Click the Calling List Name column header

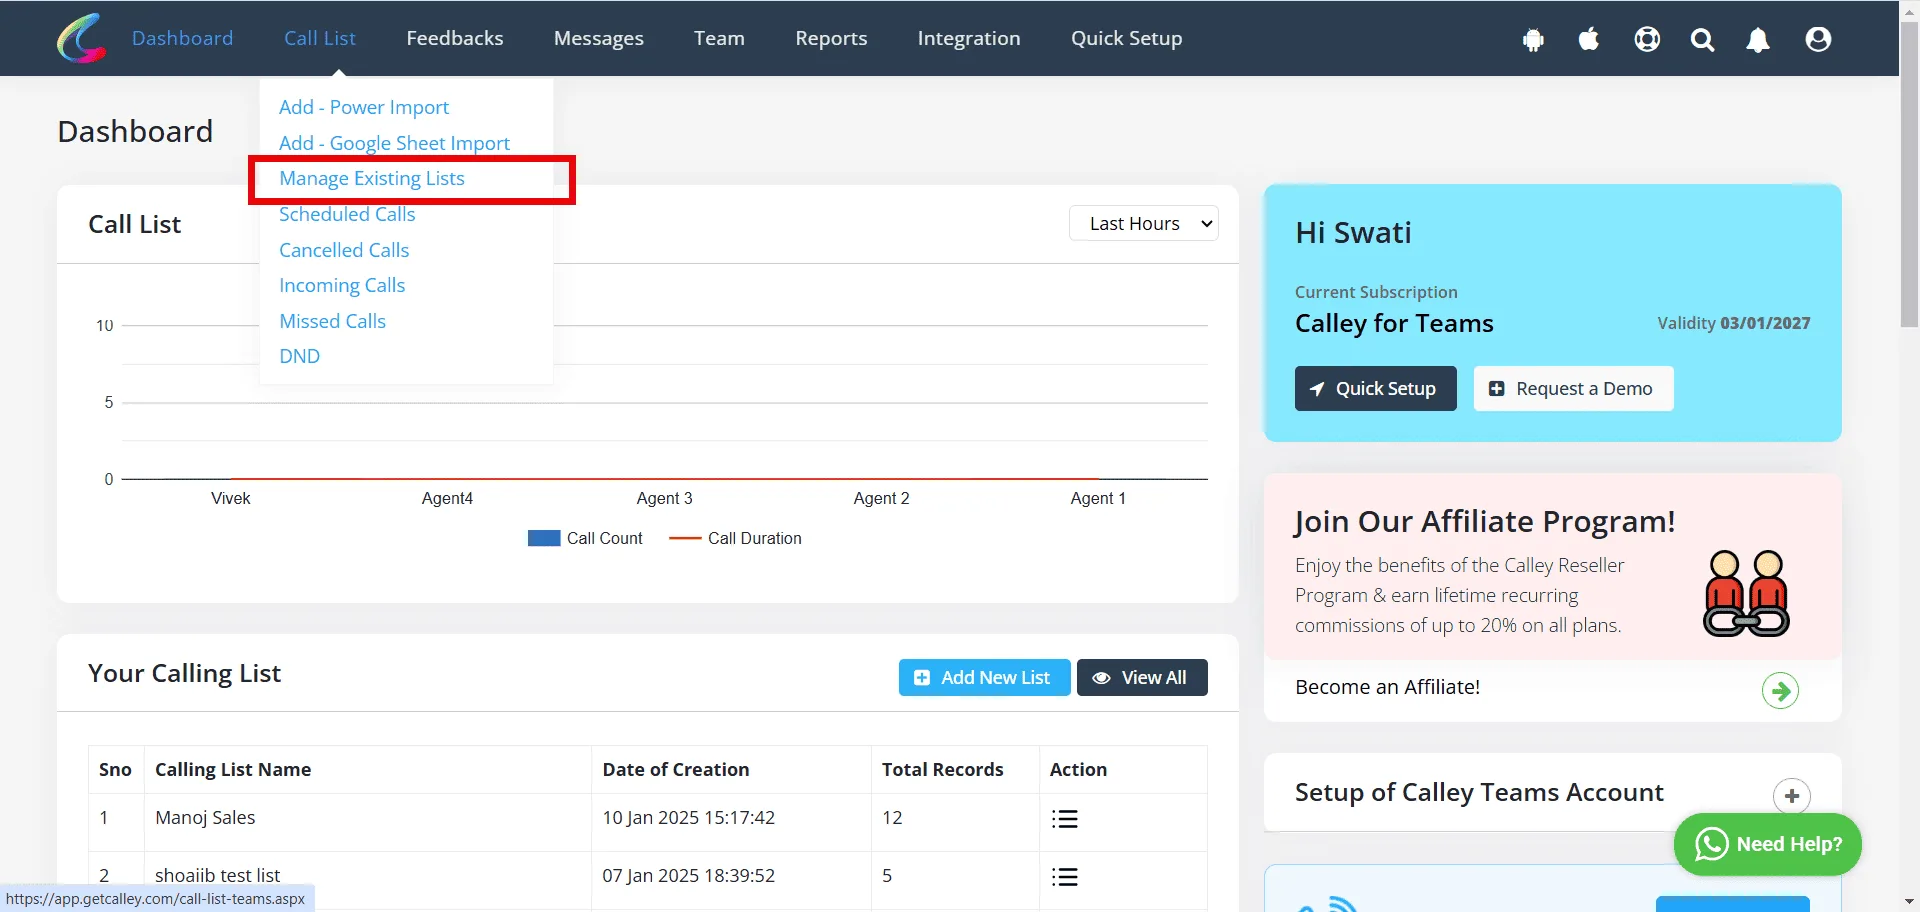(x=233, y=769)
